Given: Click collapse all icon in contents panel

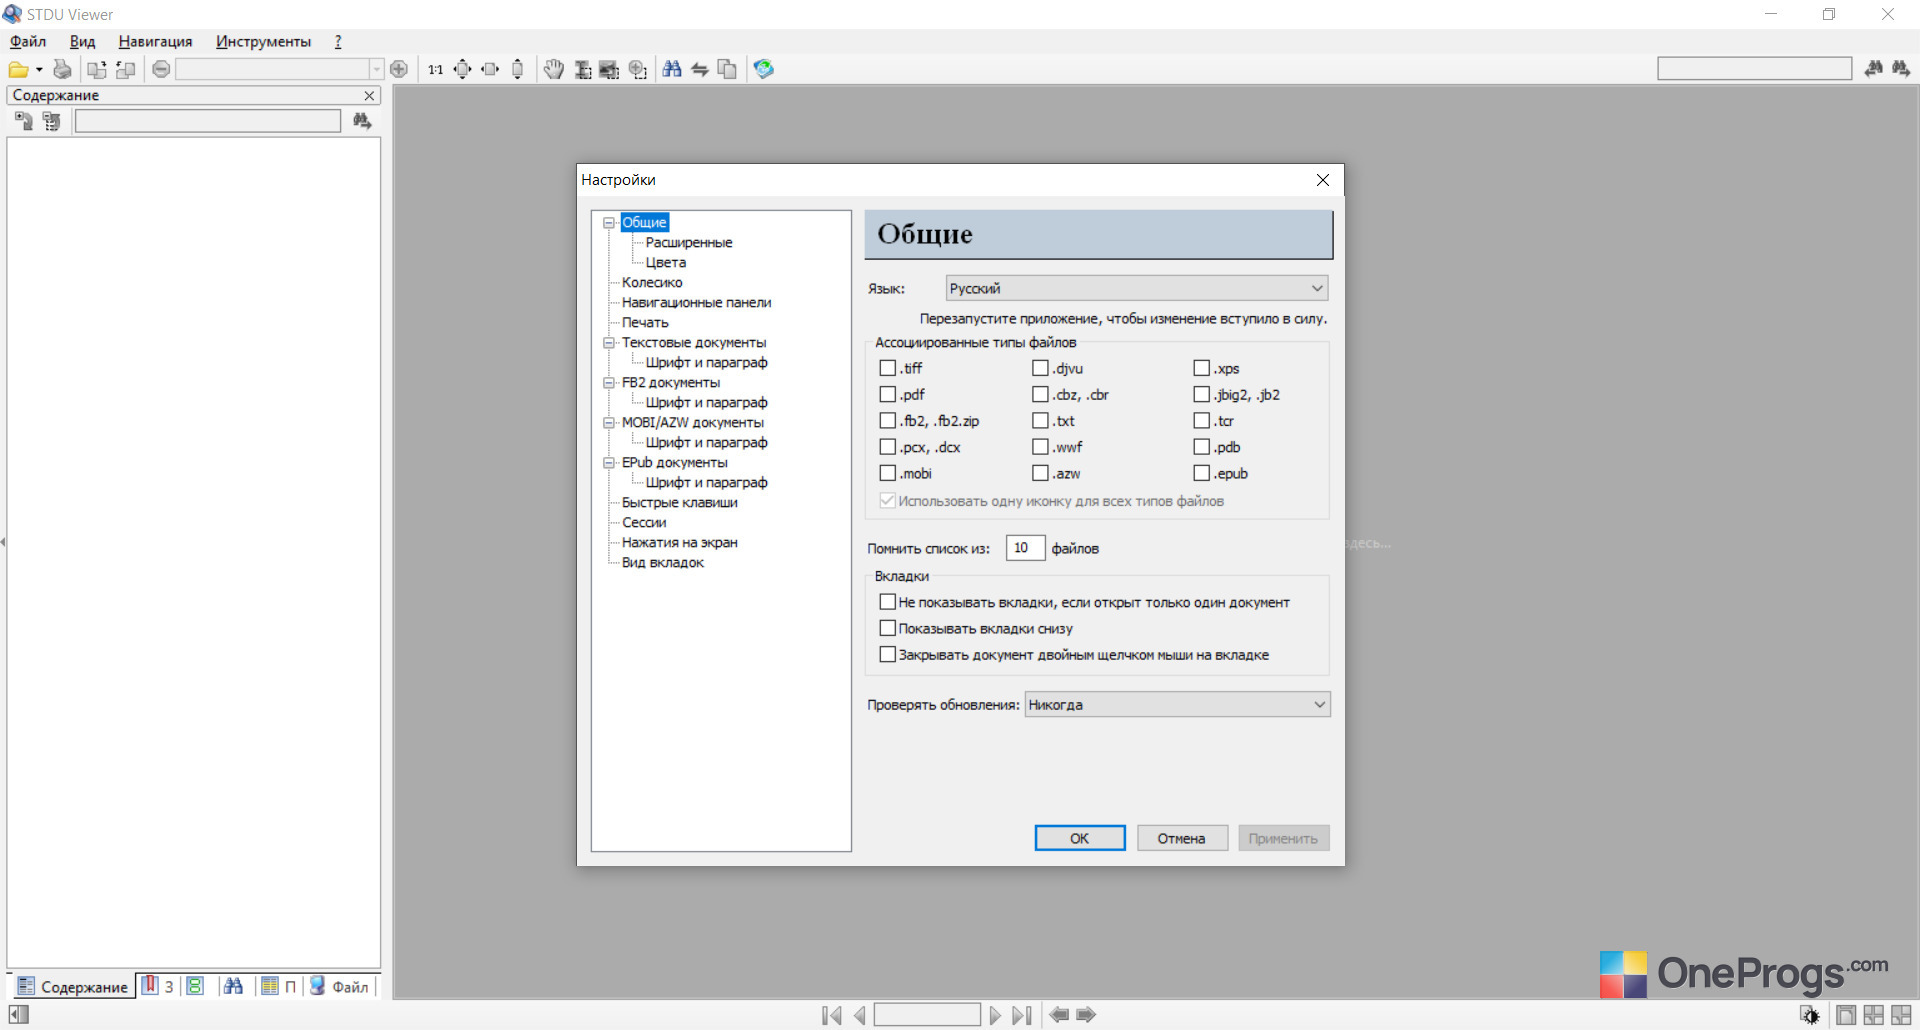Looking at the screenshot, I should coord(52,121).
